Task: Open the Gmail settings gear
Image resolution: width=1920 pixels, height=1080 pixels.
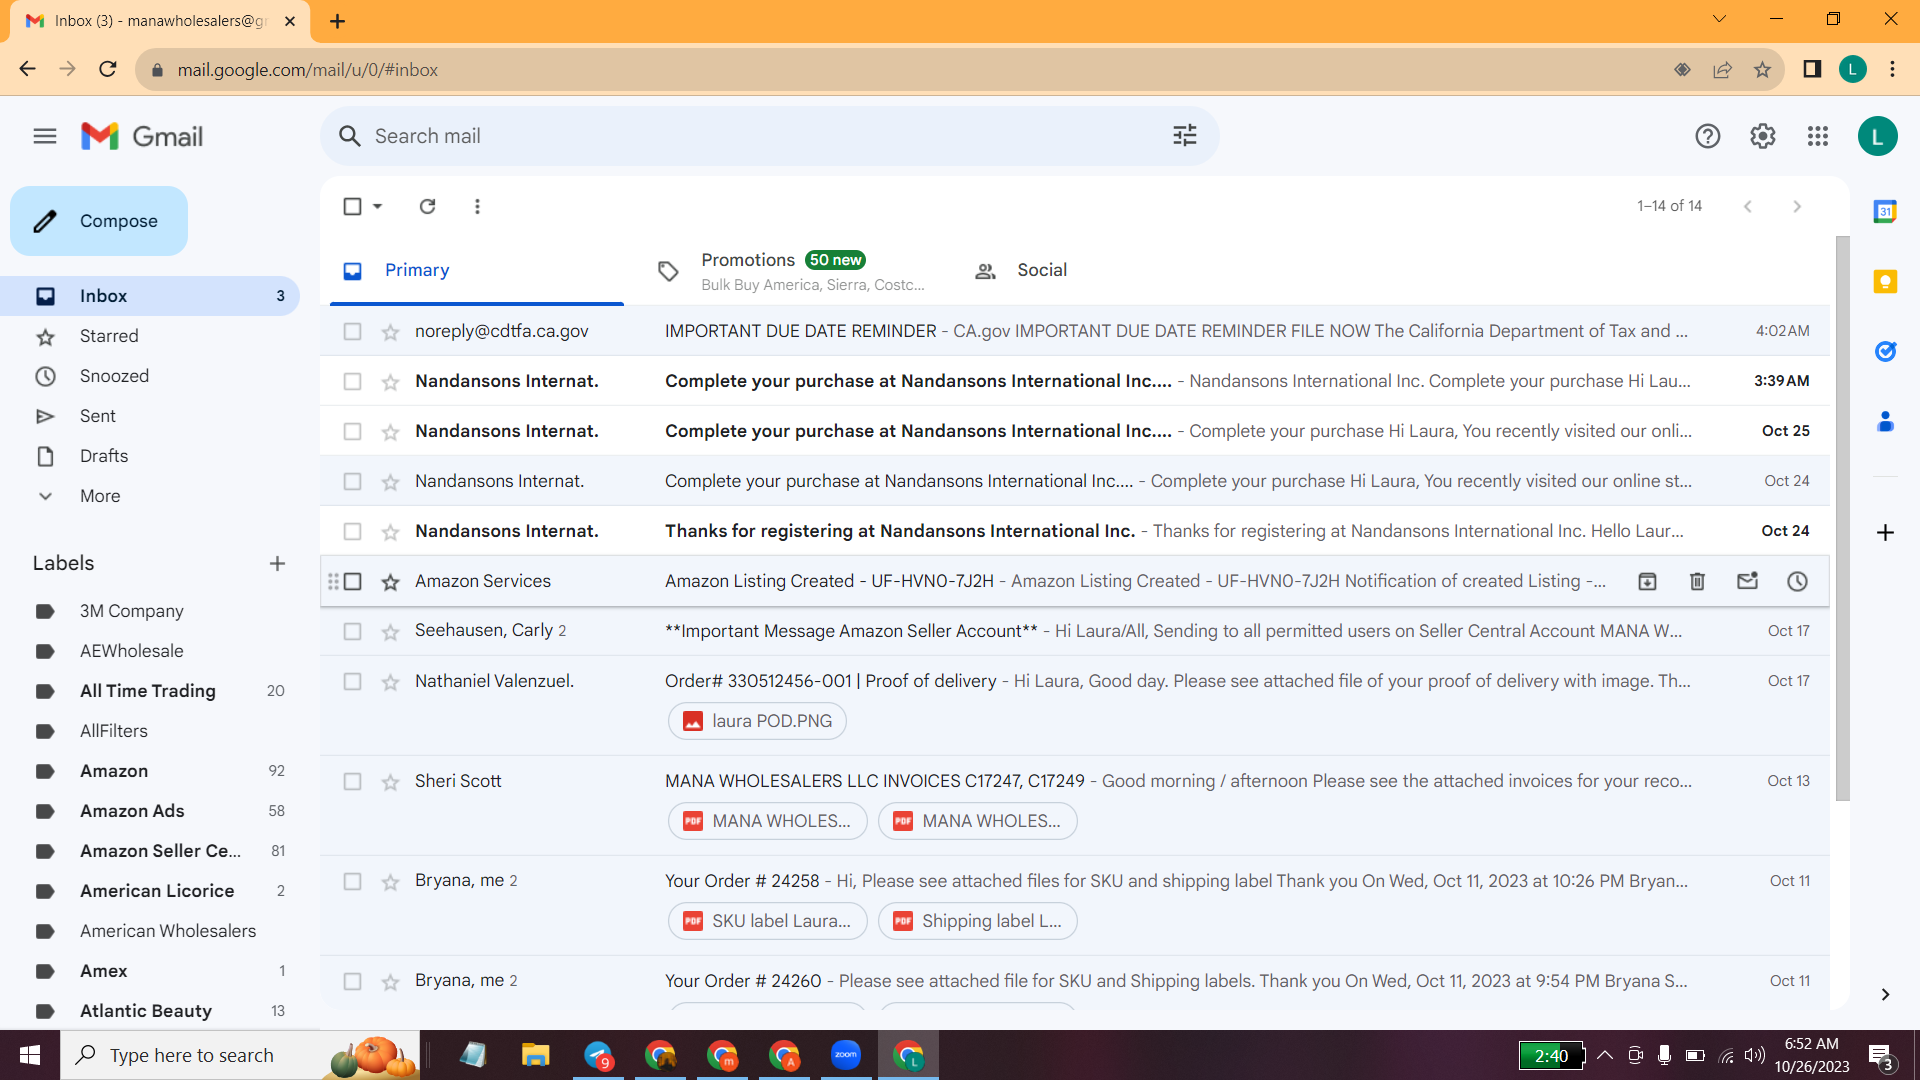Action: pos(1763,136)
